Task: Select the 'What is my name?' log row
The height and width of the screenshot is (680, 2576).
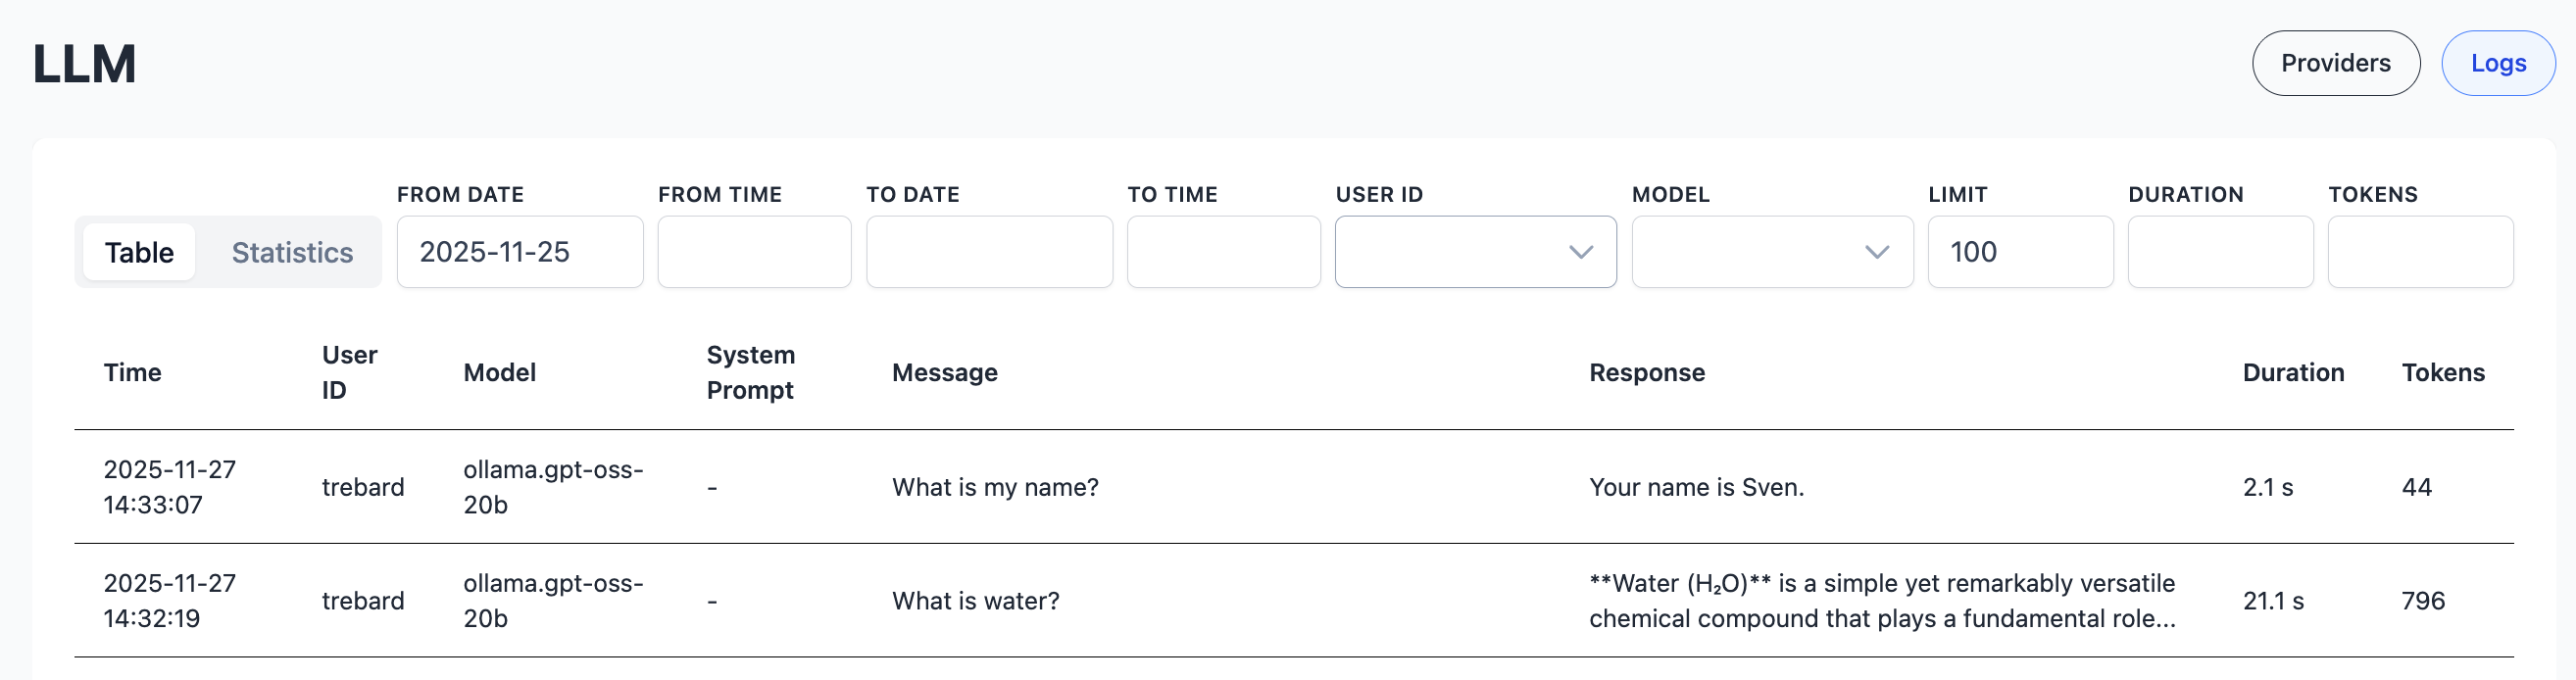Action: [994, 487]
